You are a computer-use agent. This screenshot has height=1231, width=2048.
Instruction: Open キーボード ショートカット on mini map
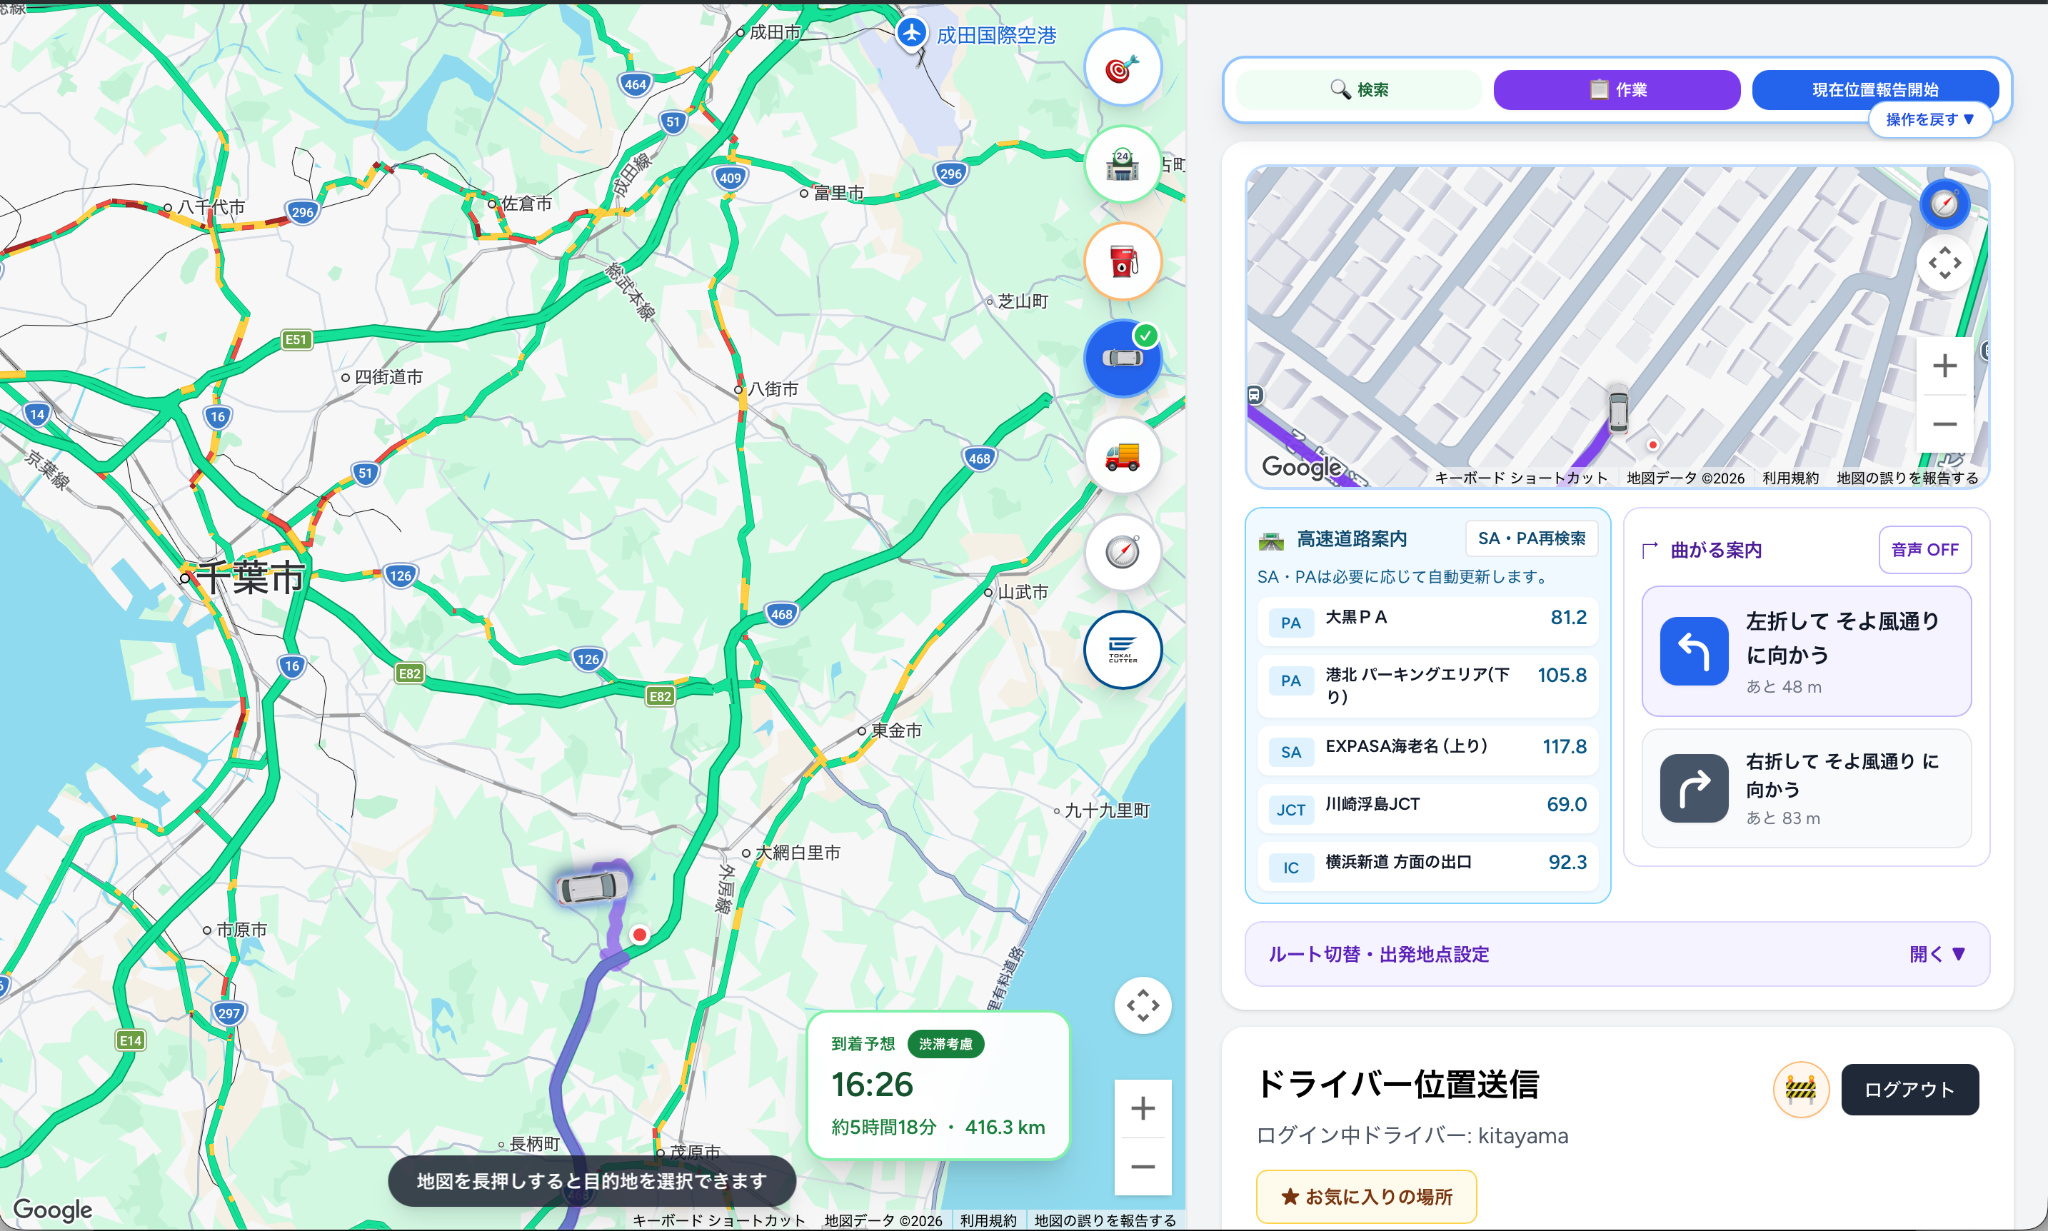pyautogui.click(x=1521, y=478)
